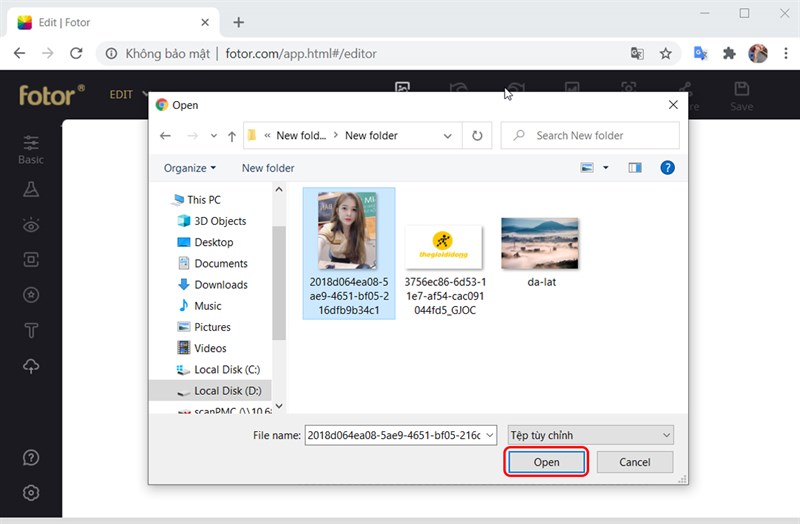Viewport: 800px width, 524px height.
Task: Select Downloads in the navigation tree
Action: tap(221, 285)
